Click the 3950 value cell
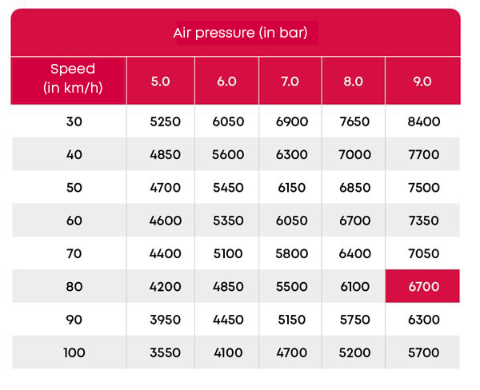Image resolution: width=480 pixels, height=390 pixels. click(x=165, y=320)
